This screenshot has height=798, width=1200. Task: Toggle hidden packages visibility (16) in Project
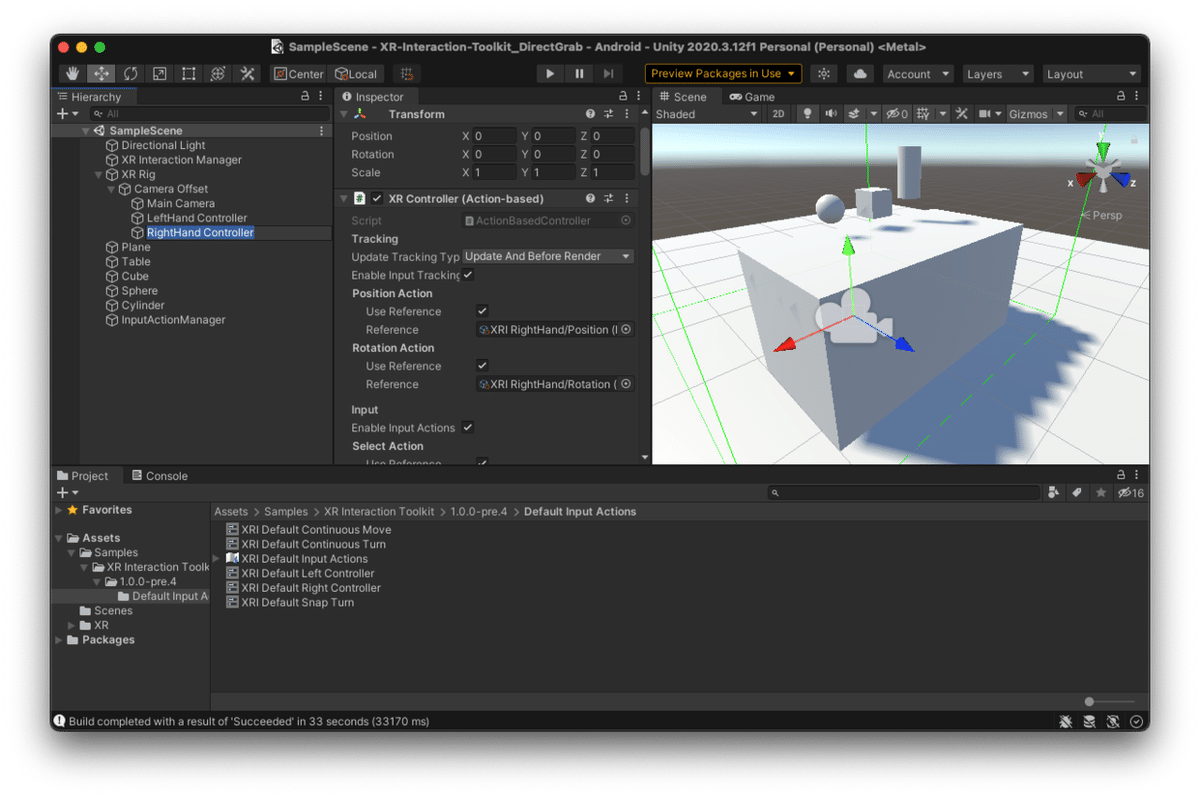pyautogui.click(x=1131, y=493)
